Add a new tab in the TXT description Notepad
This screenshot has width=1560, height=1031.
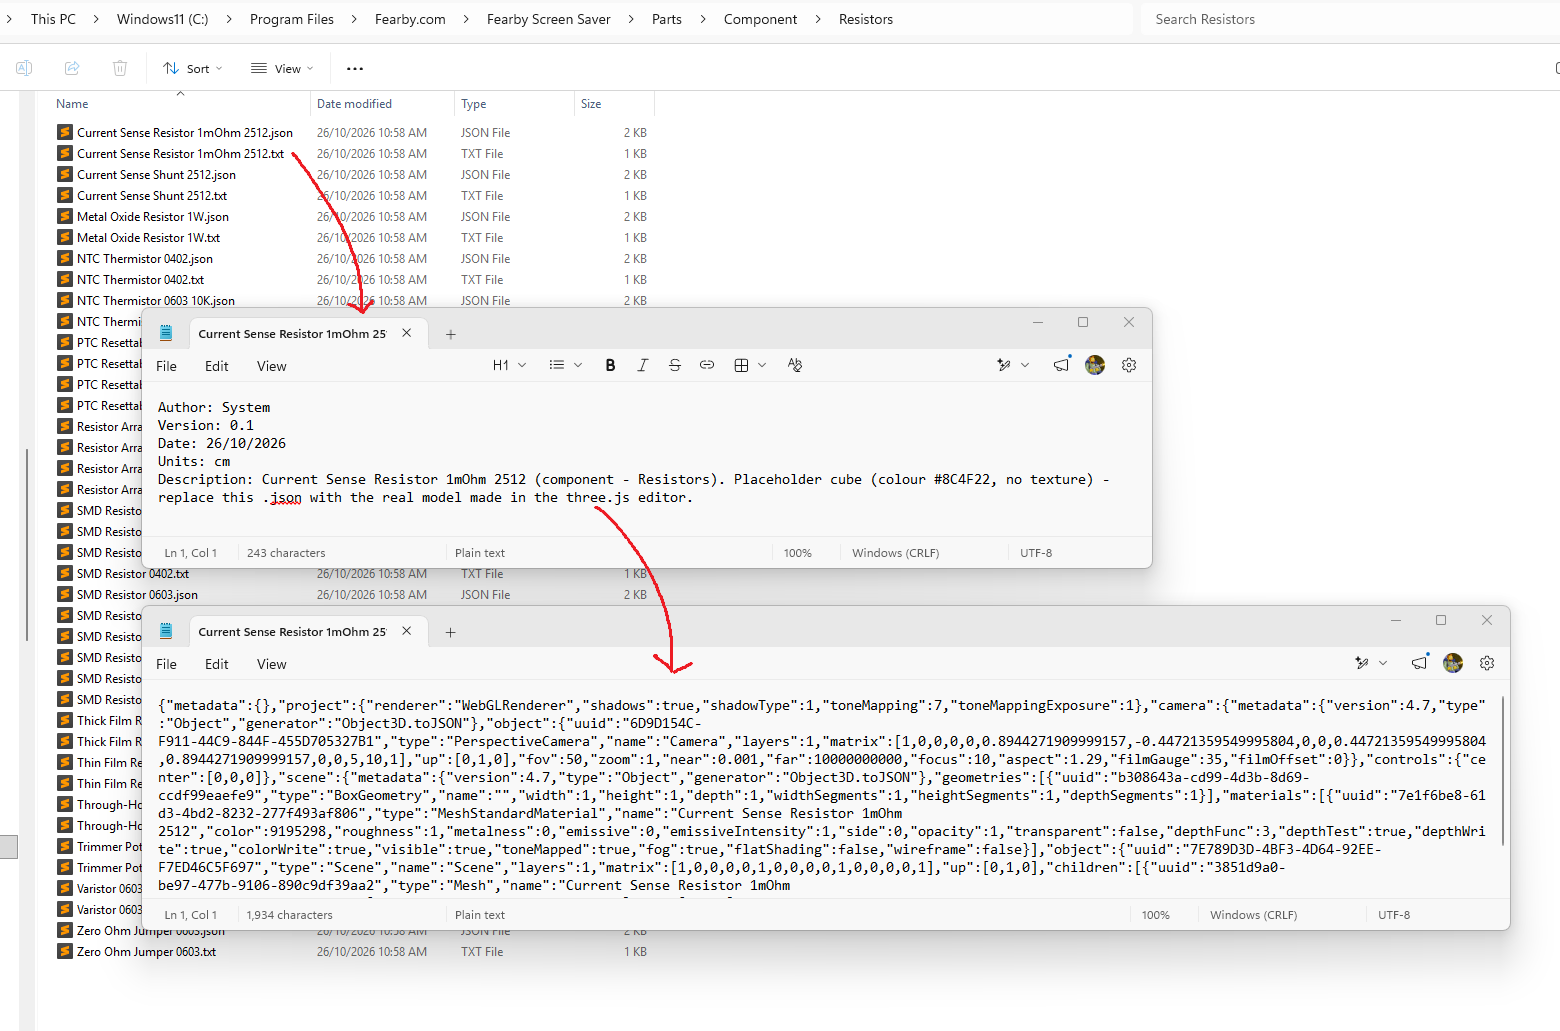[x=451, y=334]
